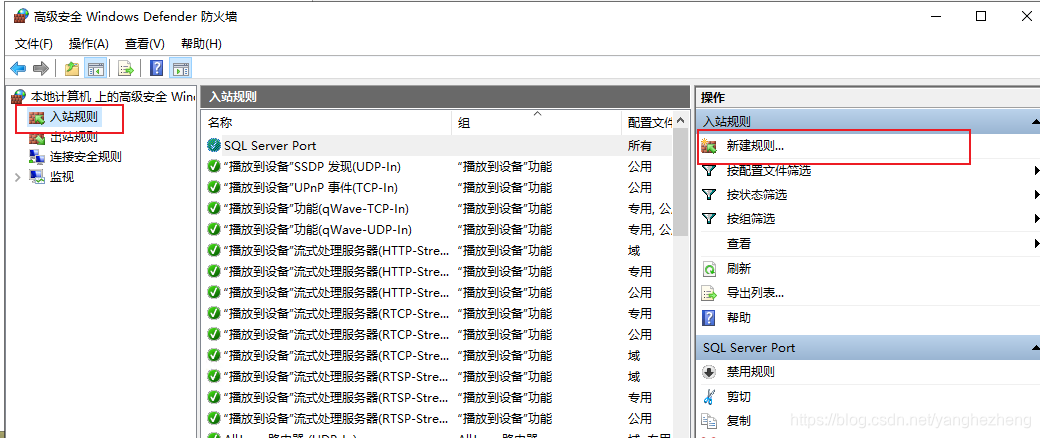
Task: Toggle the Show/Hide action pane toolbar icon
Action: pyautogui.click(x=180, y=68)
